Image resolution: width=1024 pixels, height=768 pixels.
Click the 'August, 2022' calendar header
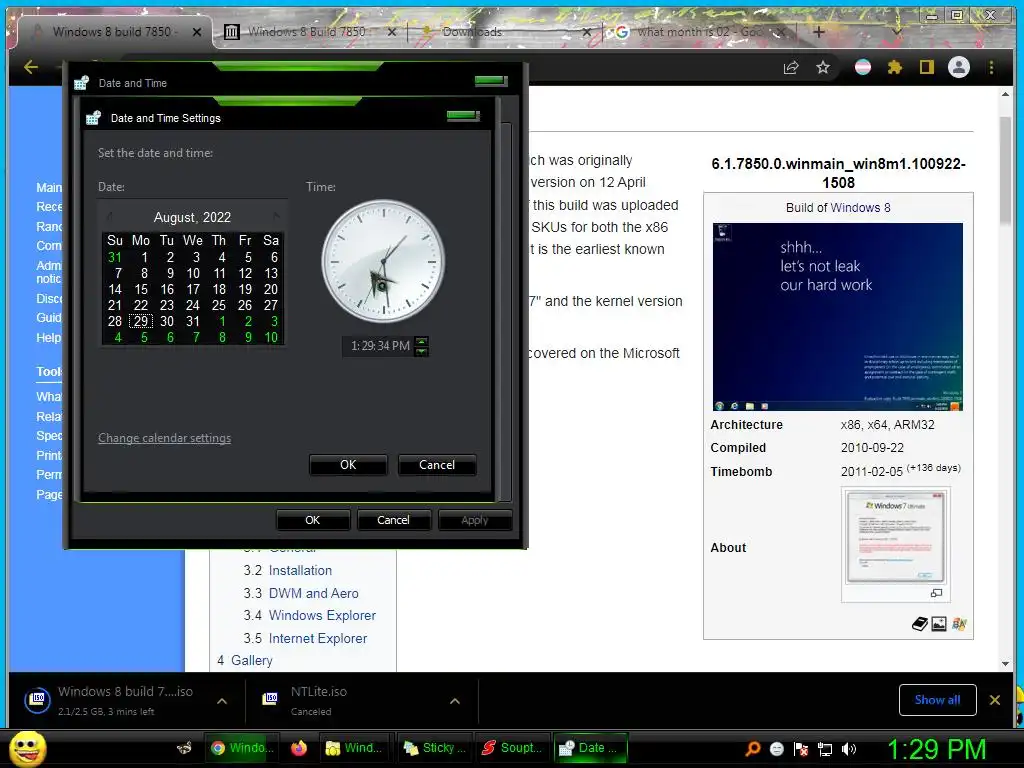pyautogui.click(x=192, y=217)
